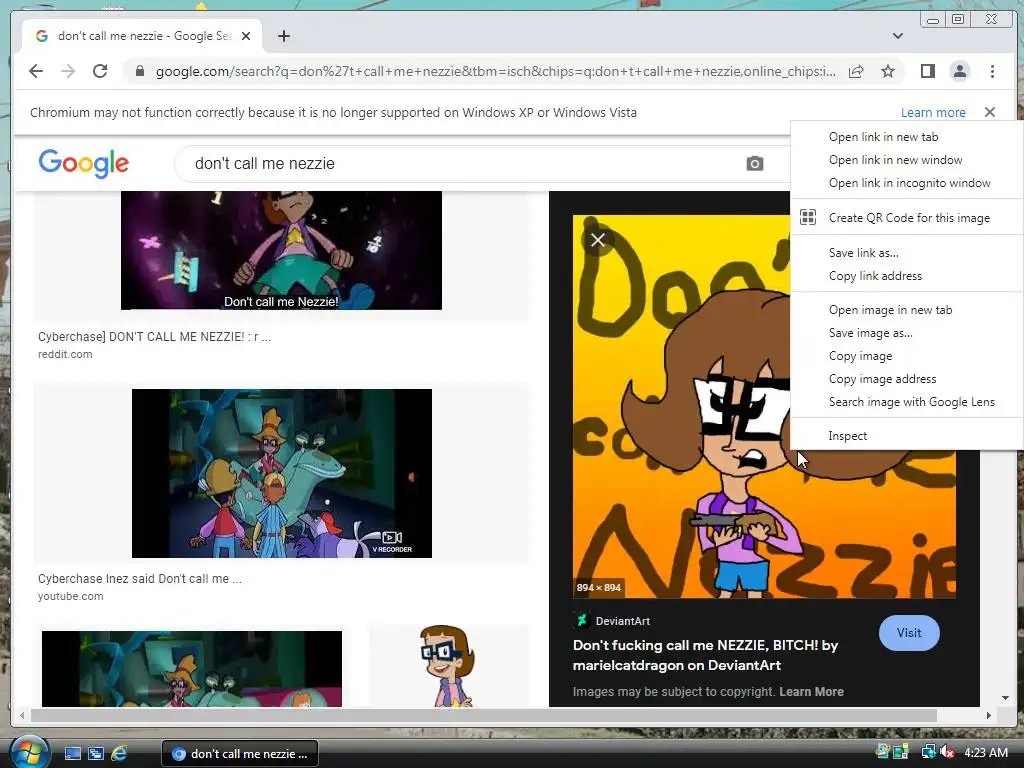Reload the current page

(x=100, y=71)
